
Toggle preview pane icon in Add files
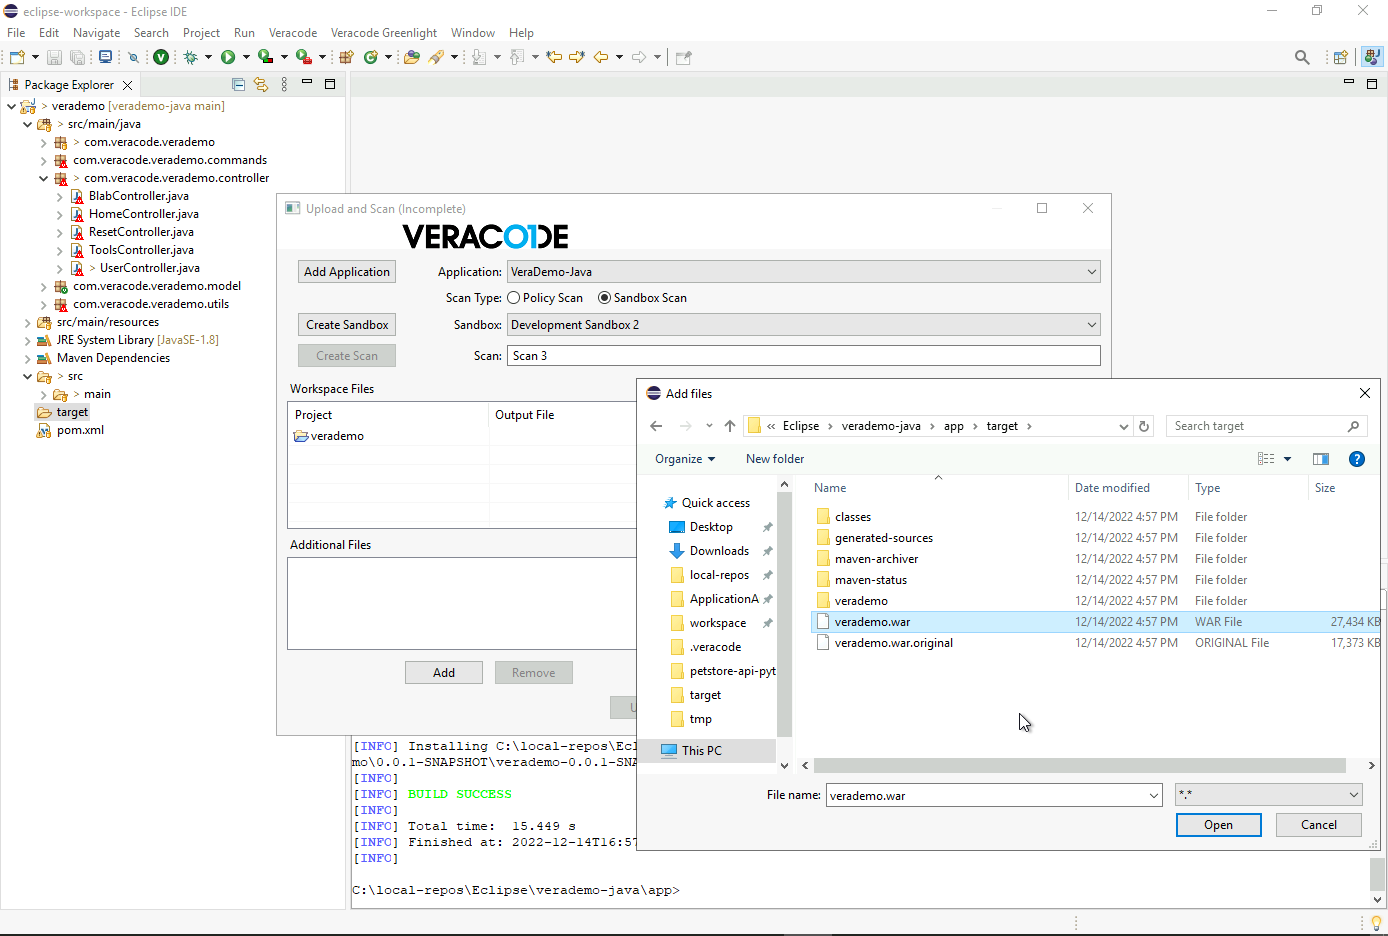click(x=1321, y=459)
